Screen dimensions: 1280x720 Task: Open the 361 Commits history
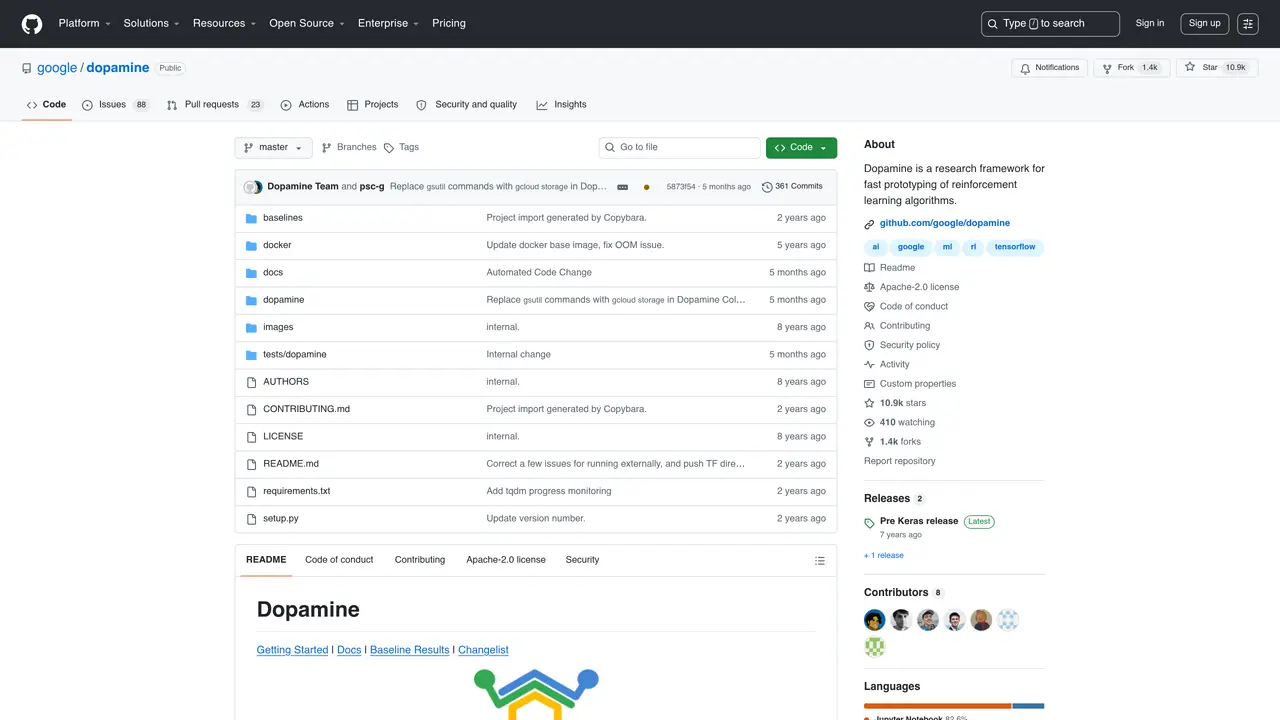click(792, 187)
